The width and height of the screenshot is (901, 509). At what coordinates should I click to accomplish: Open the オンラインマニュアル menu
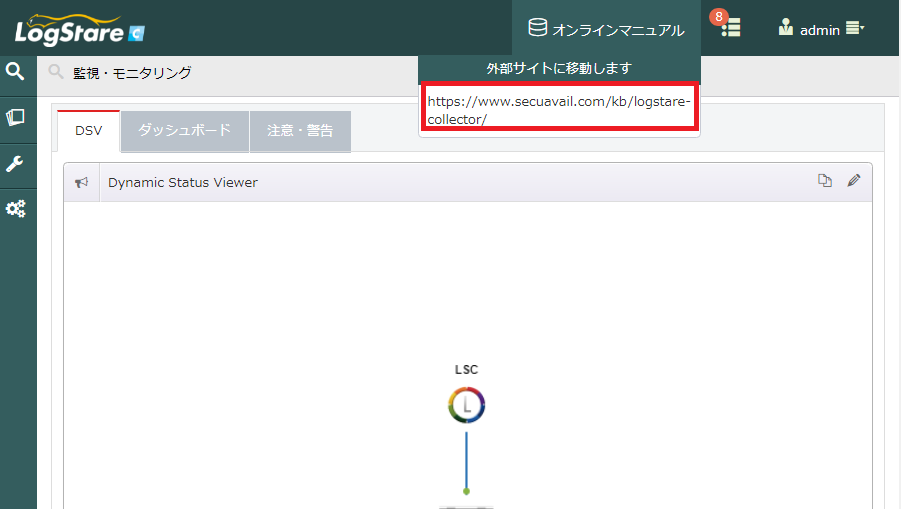click(x=606, y=29)
